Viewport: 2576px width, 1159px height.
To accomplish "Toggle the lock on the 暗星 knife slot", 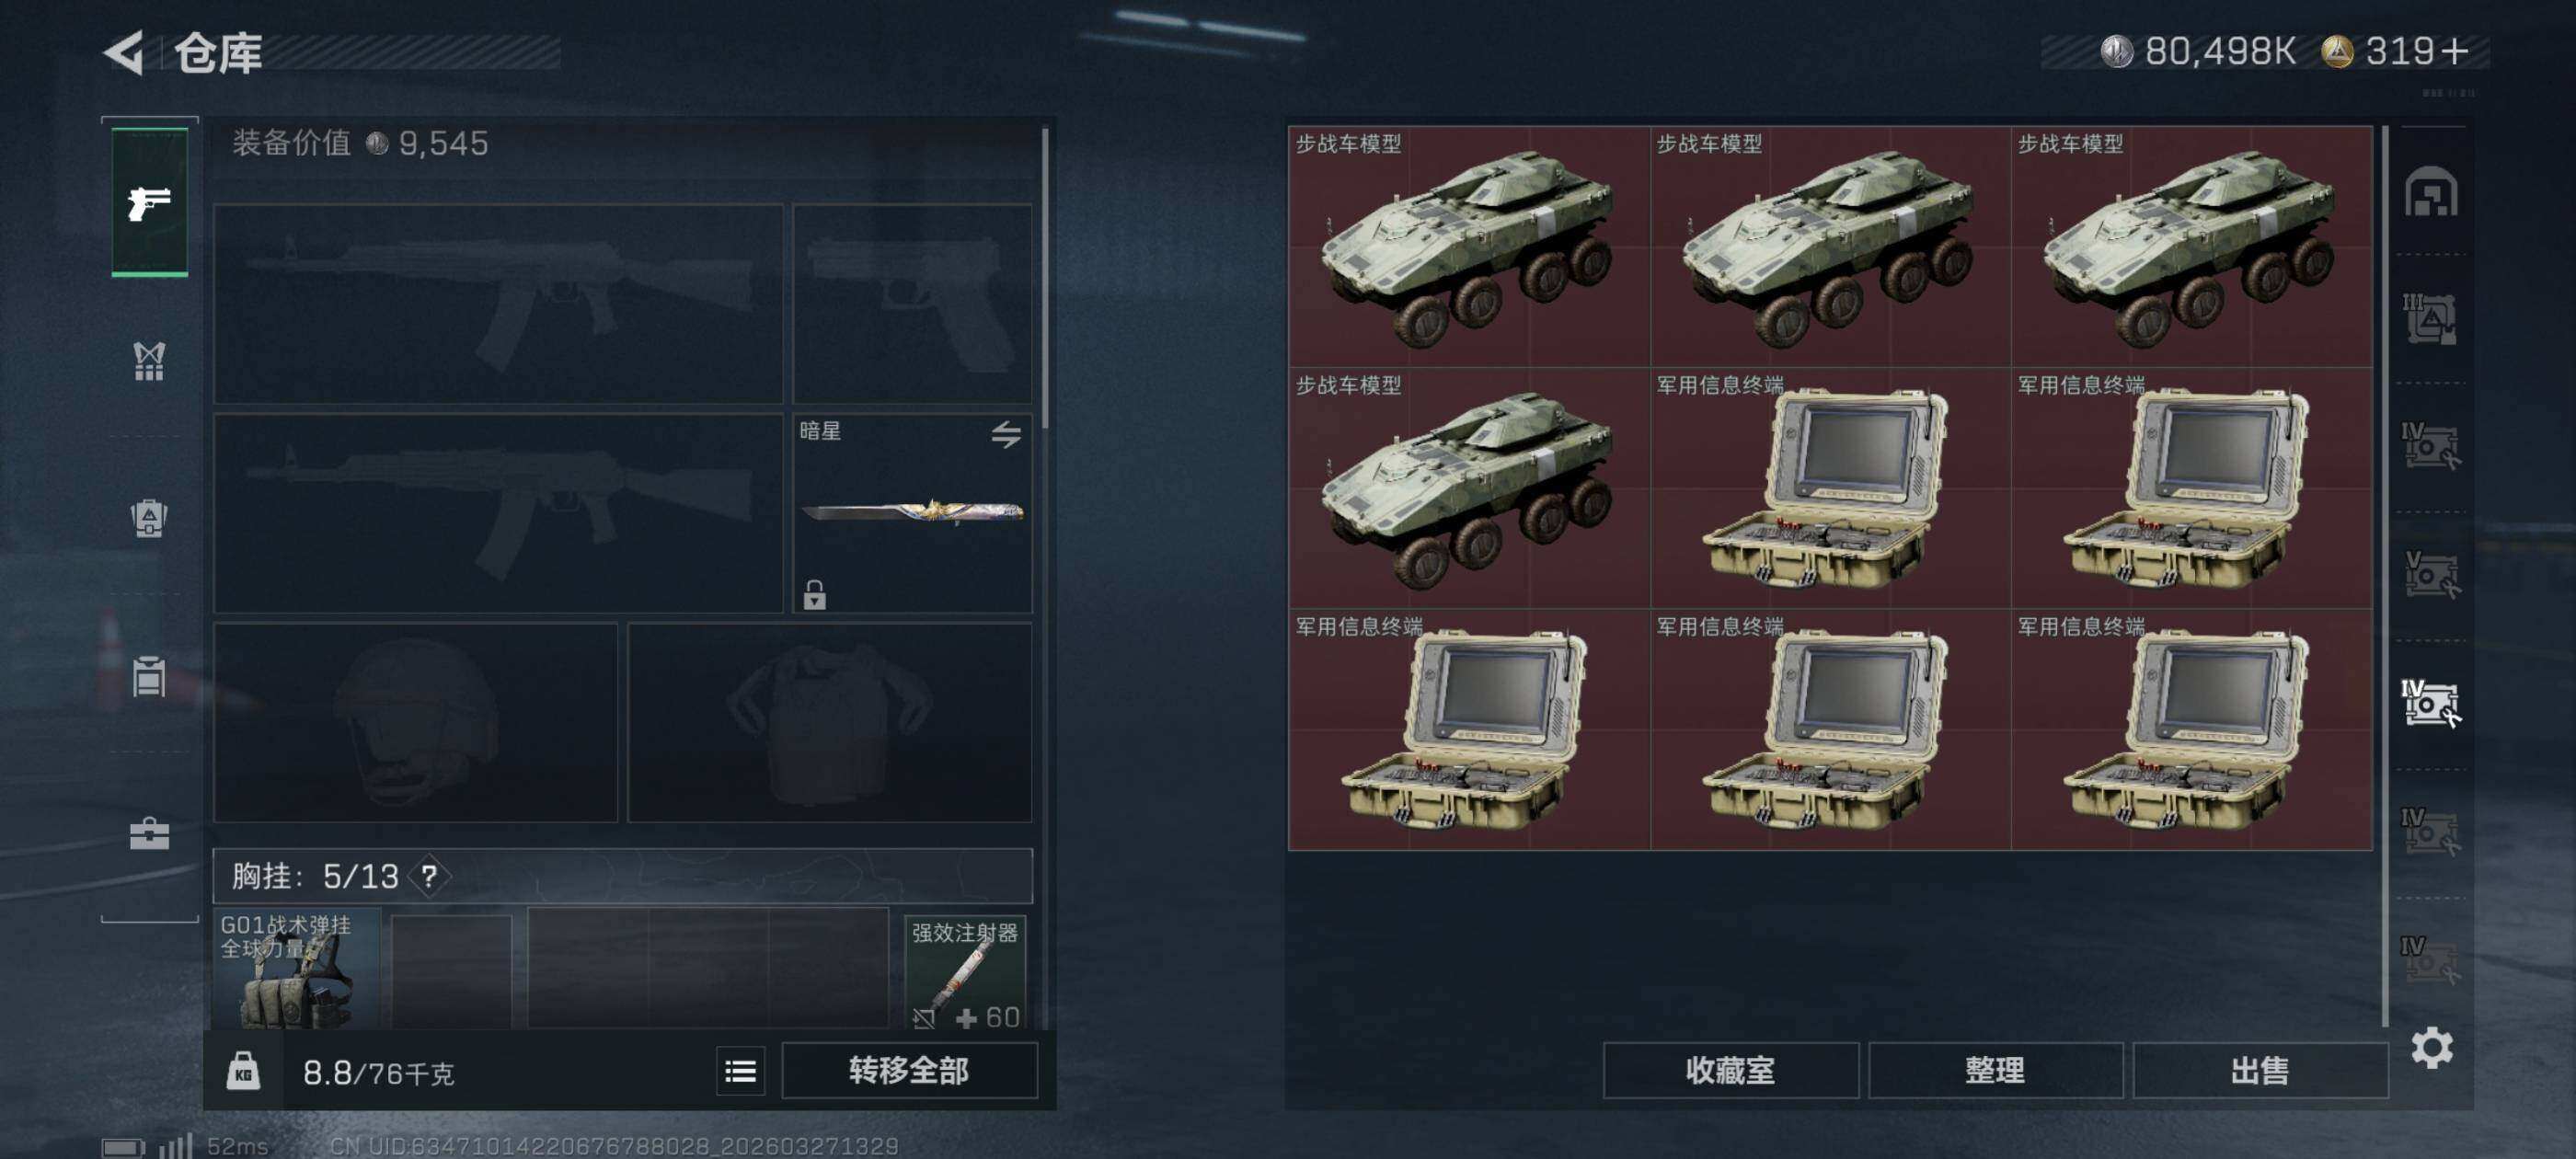I will pos(814,594).
